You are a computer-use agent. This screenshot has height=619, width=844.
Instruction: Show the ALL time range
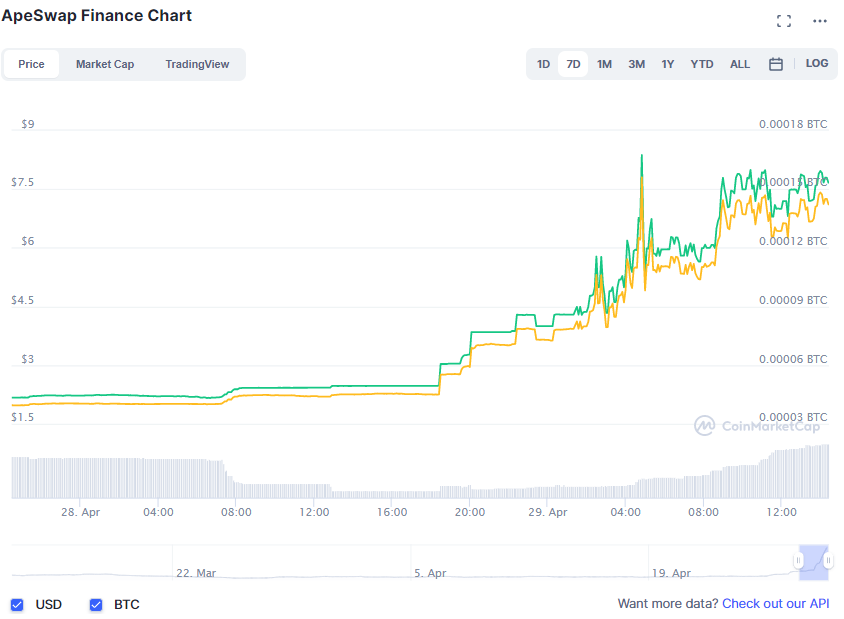pyautogui.click(x=740, y=64)
